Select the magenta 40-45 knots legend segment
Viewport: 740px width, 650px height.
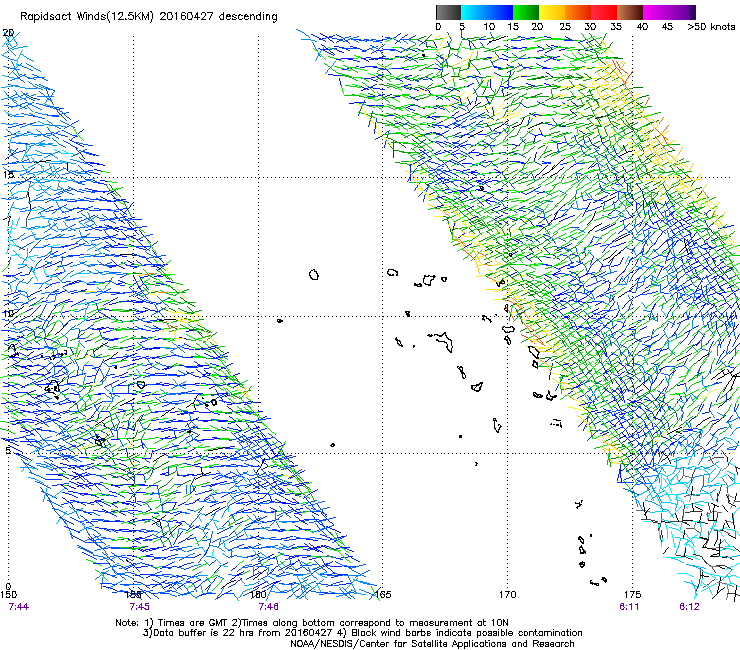coord(656,12)
